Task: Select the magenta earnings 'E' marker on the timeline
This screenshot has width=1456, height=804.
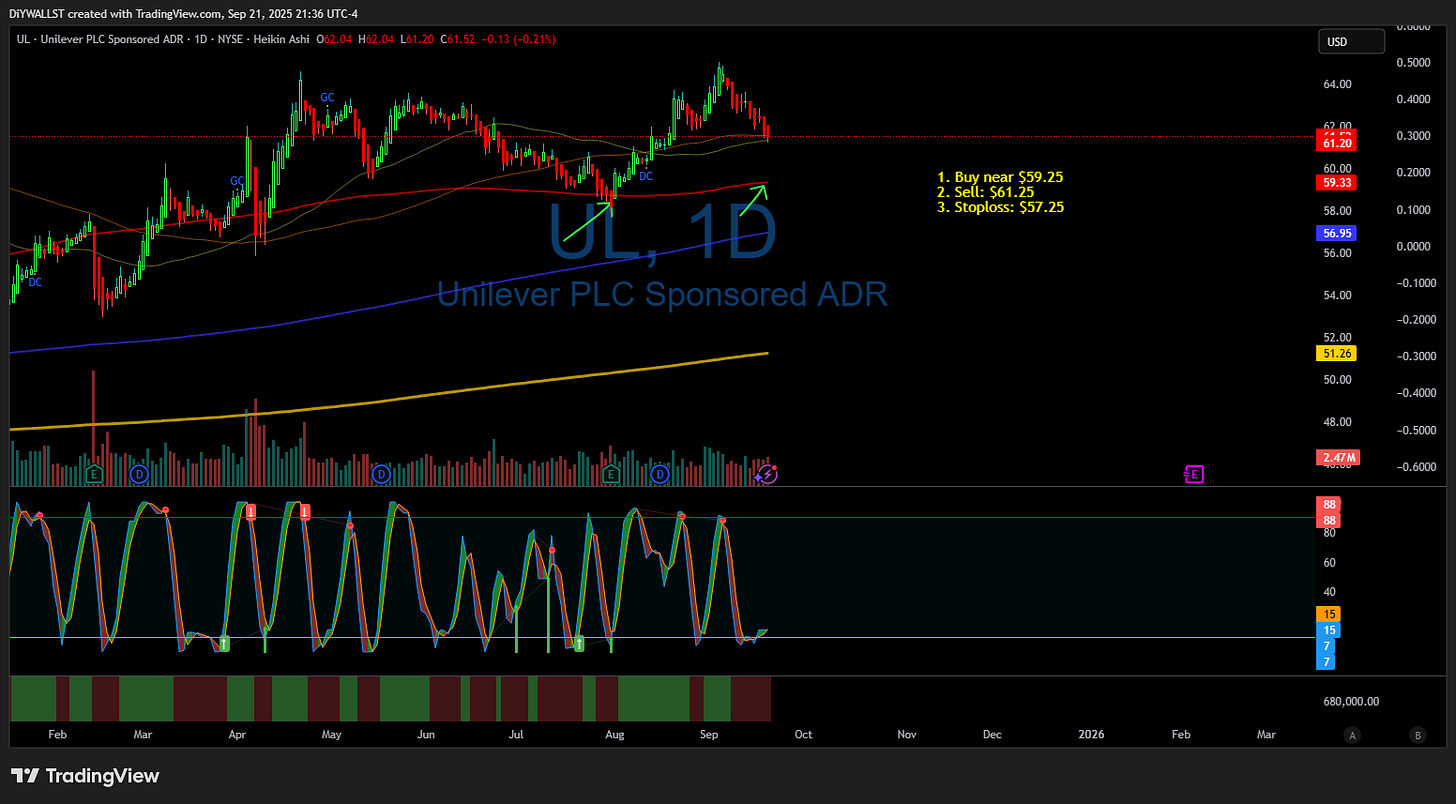Action: click(x=1194, y=474)
